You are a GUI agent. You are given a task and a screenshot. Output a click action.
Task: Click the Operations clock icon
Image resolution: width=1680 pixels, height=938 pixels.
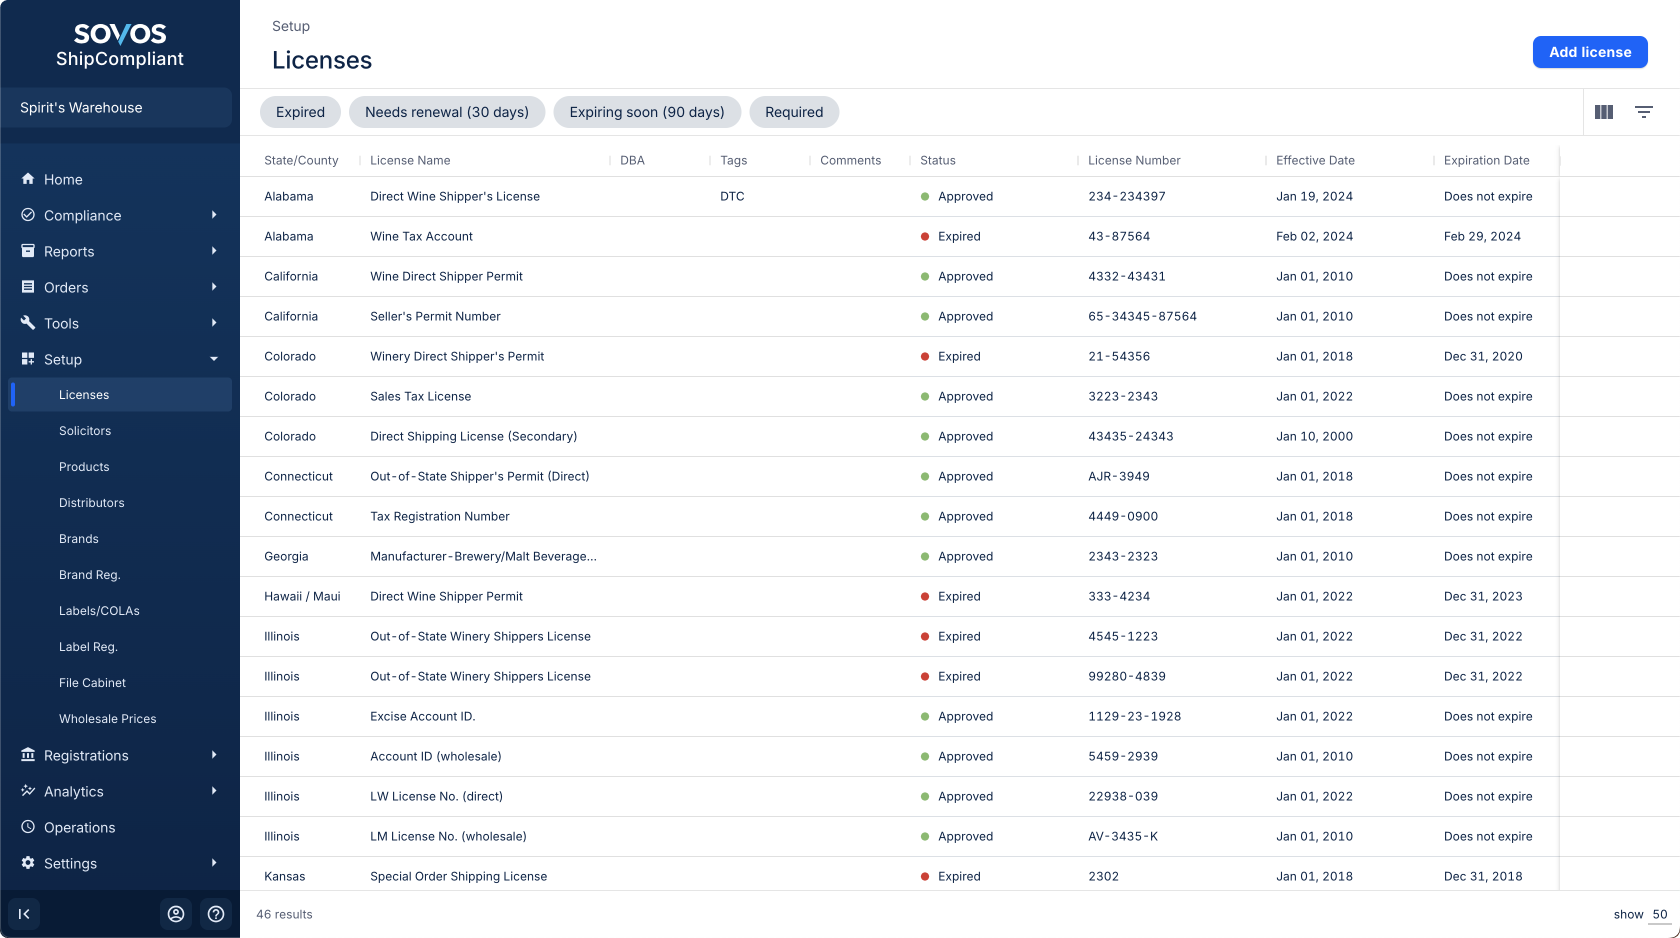pos(28,827)
